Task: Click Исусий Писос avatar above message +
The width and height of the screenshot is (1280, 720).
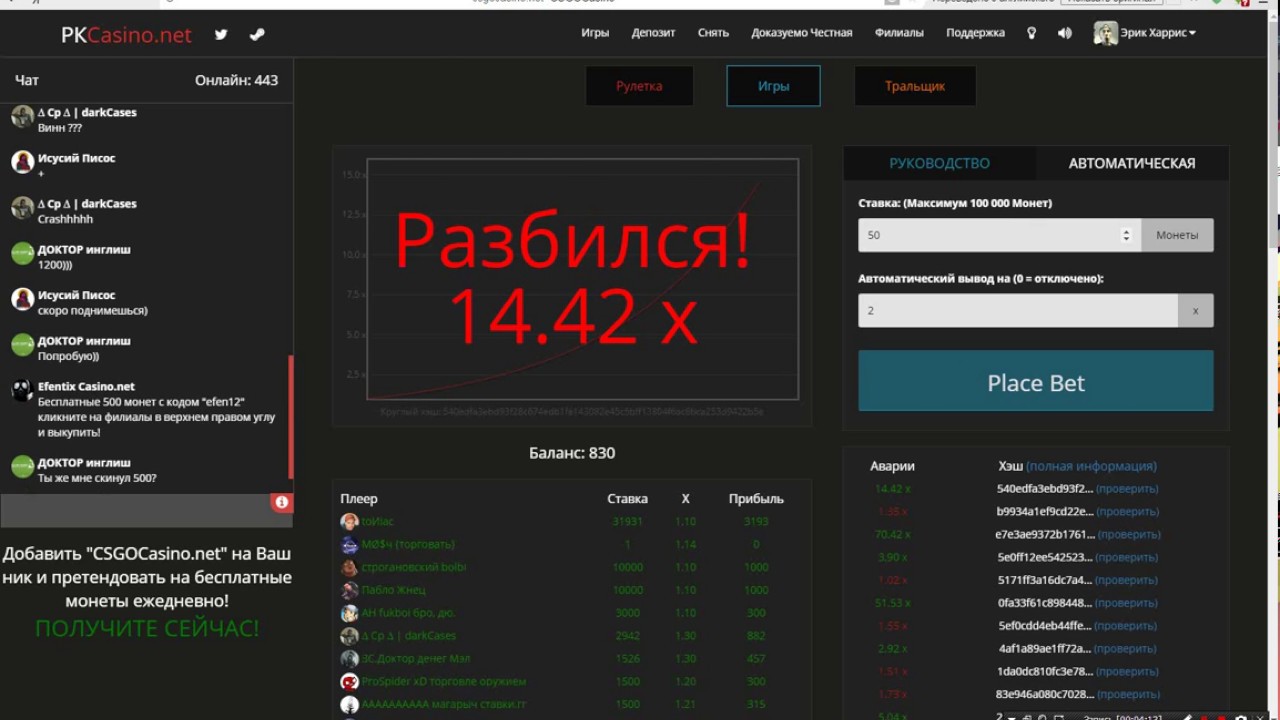Action: [22, 162]
